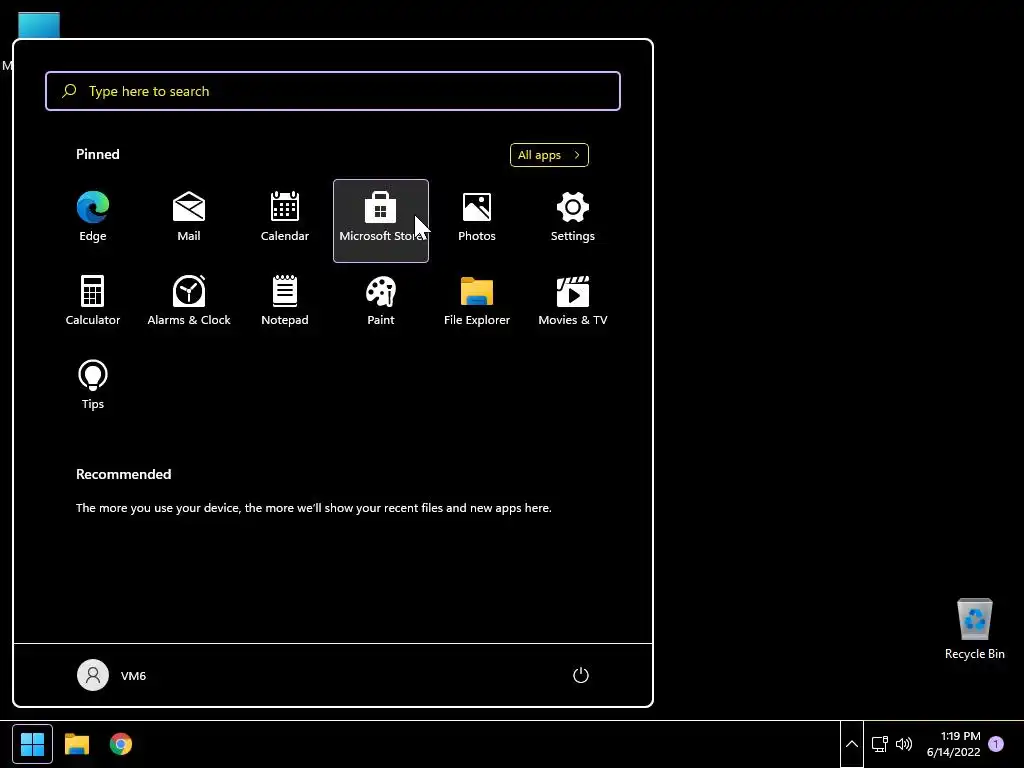Open the notification badge with one alert
This screenshot has height=768, width=1024.
click(x=996, y=744)
